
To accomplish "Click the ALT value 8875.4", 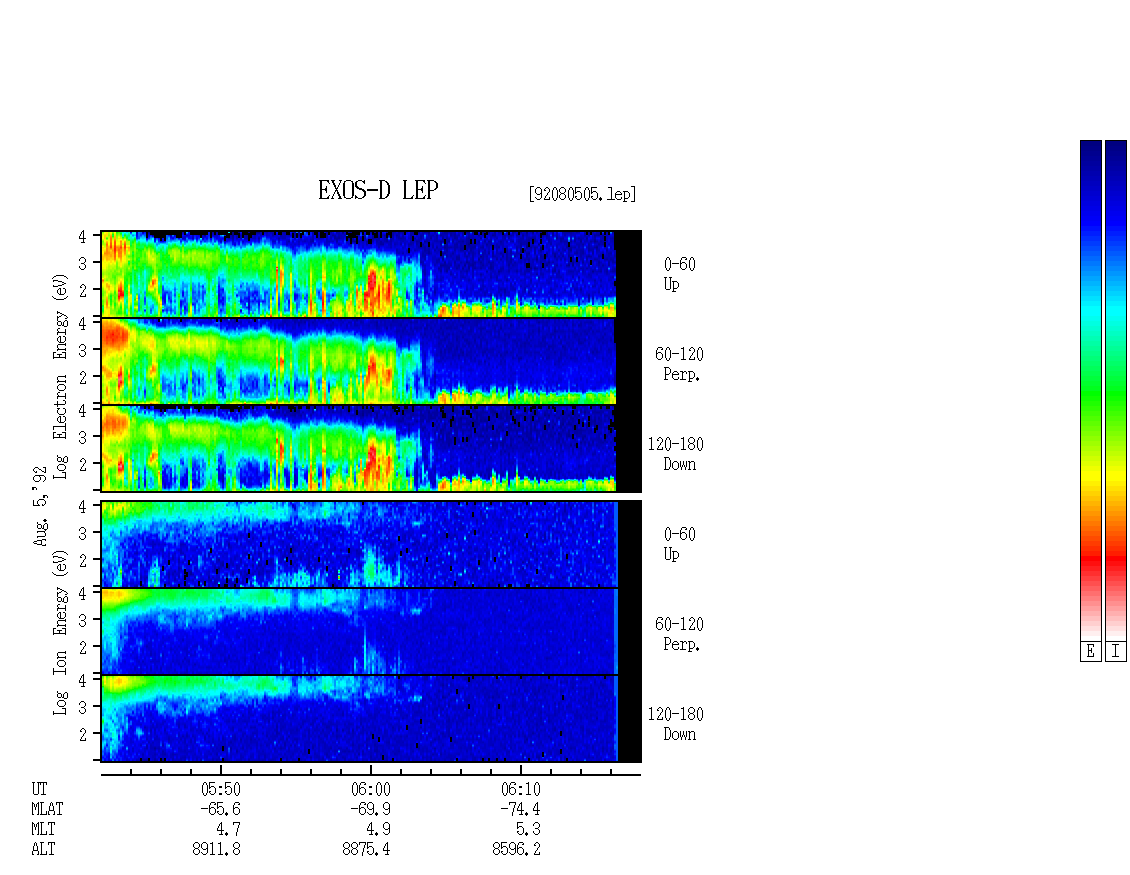I will click(x=366, y=849).
